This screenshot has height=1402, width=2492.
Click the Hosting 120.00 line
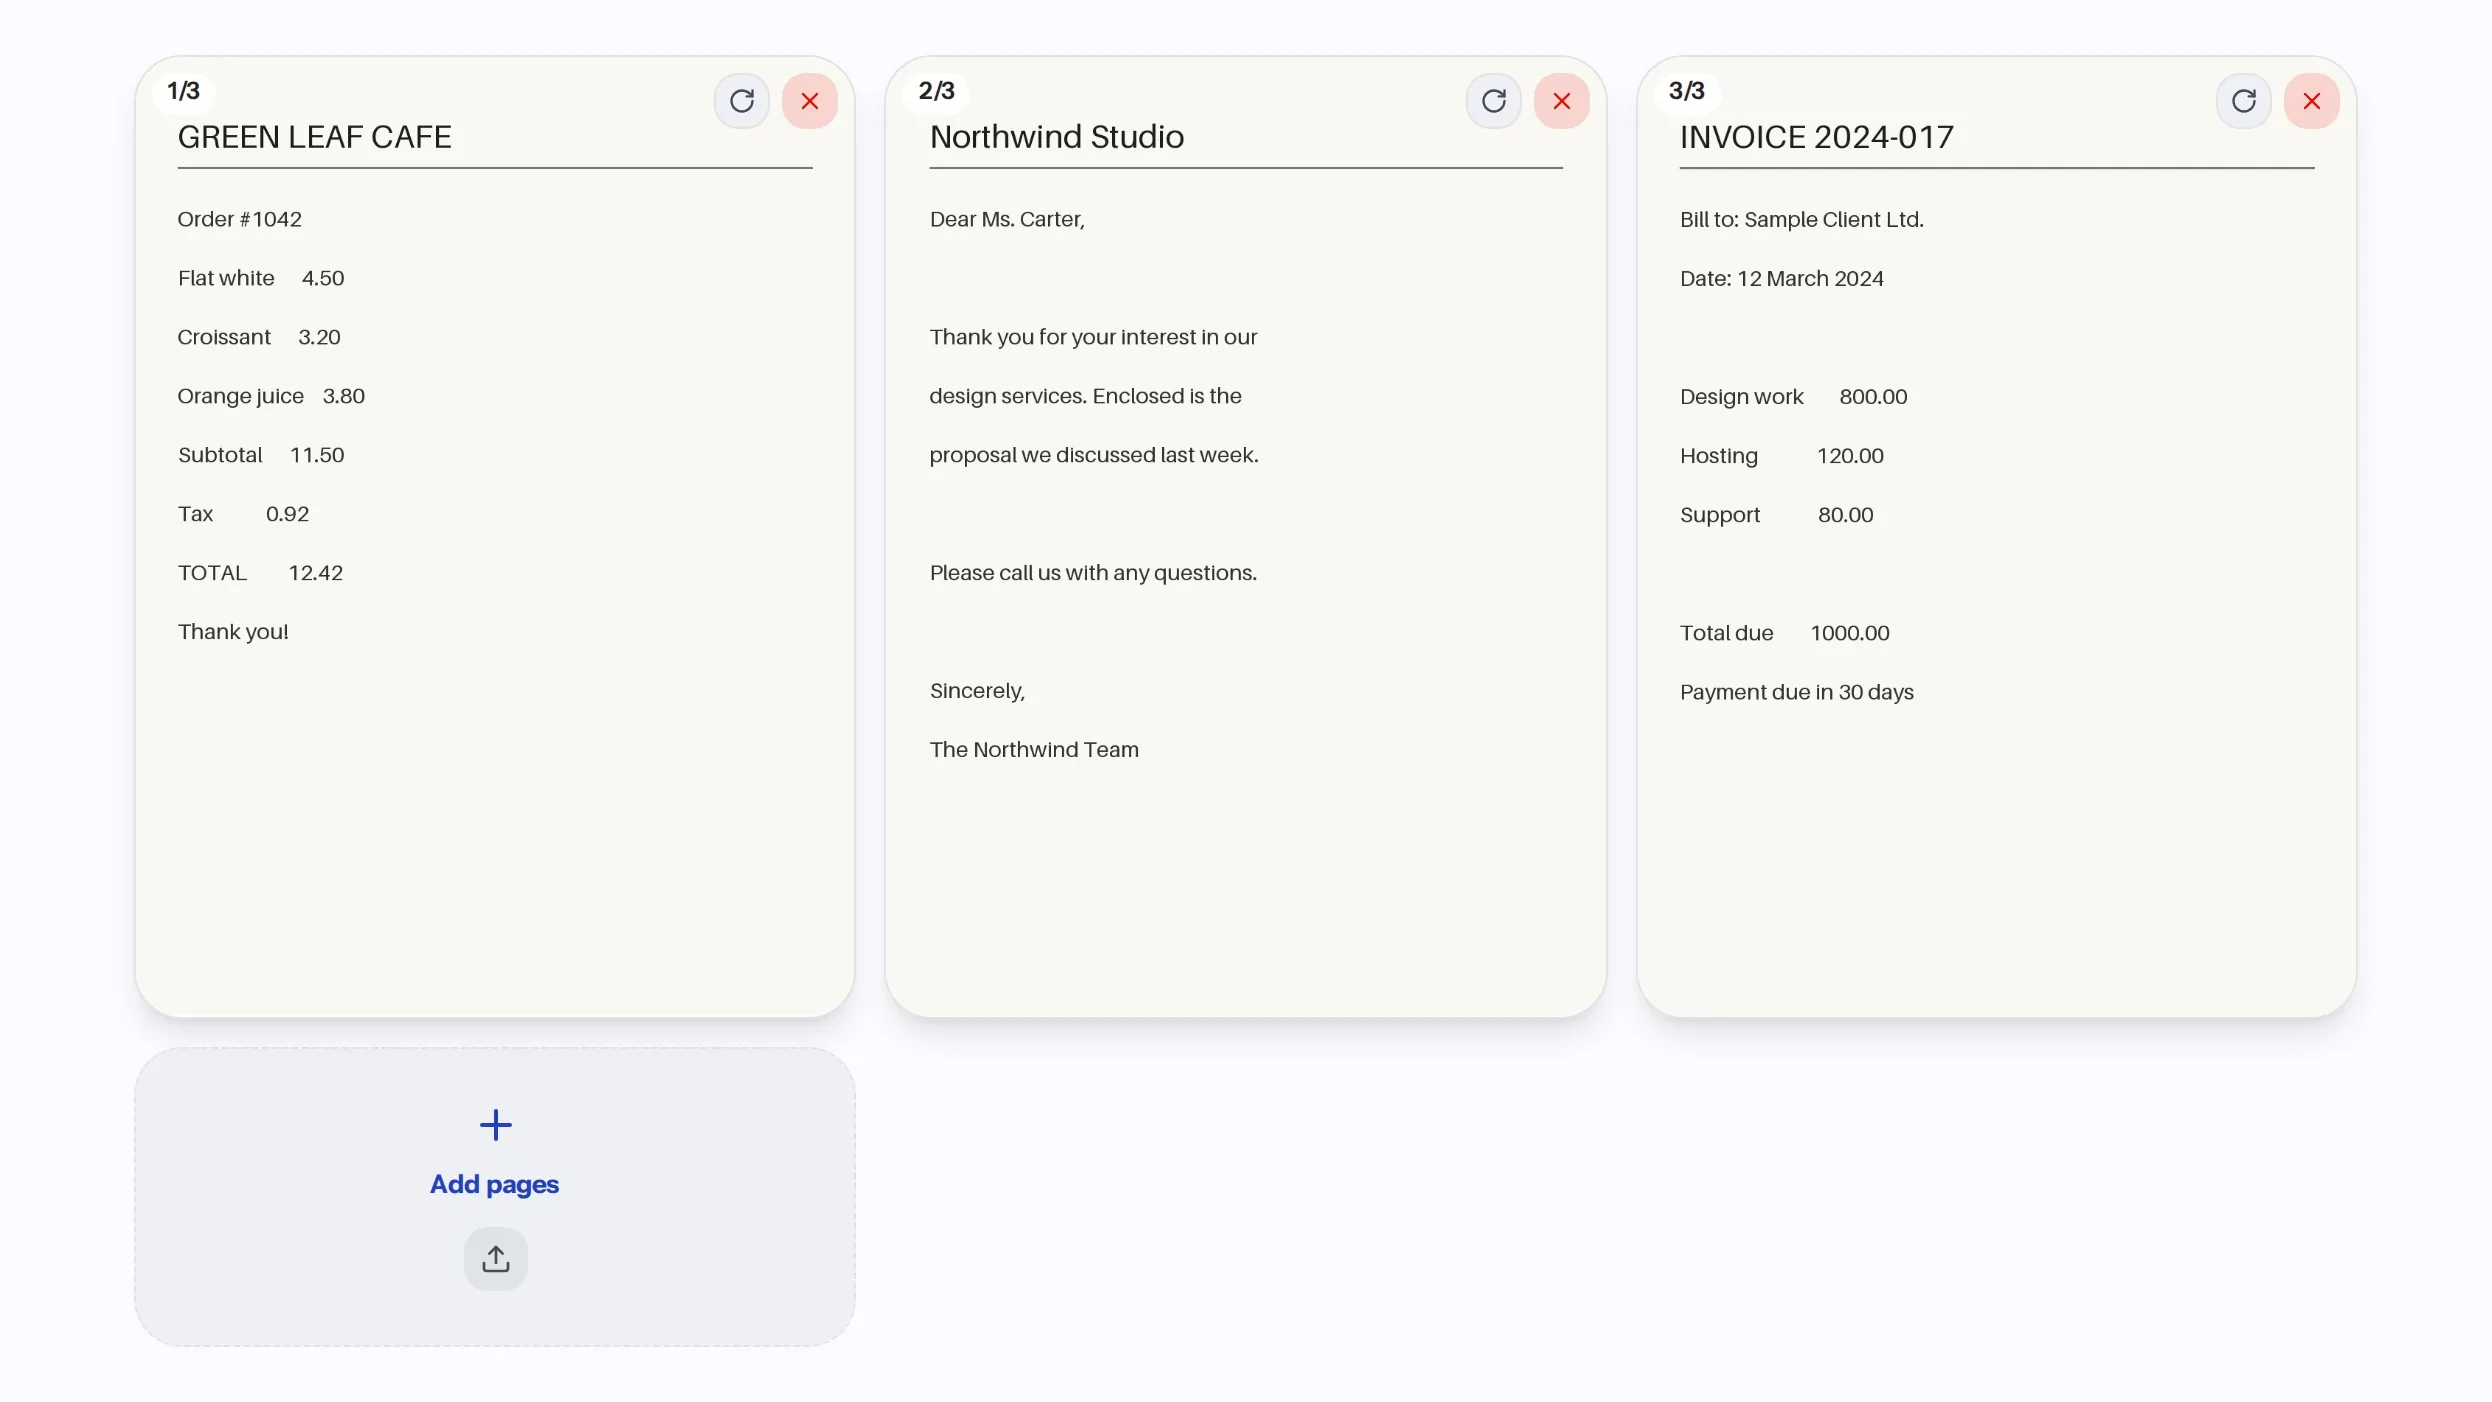click(x=1781, y=456)
